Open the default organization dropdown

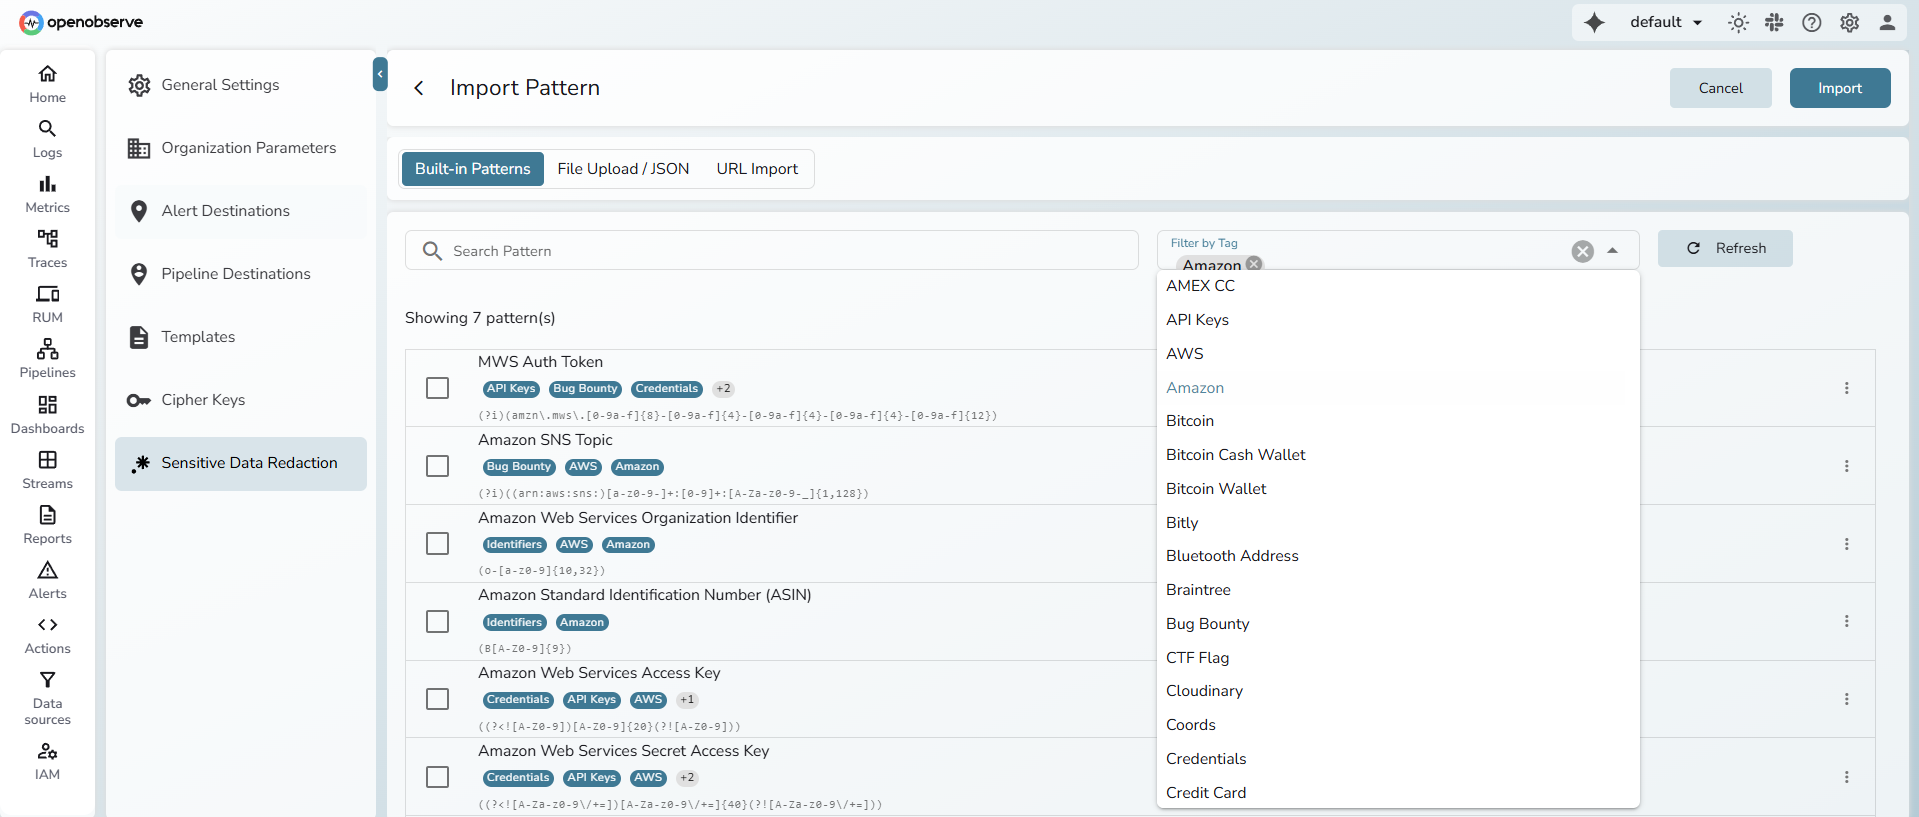[1665, 22]
